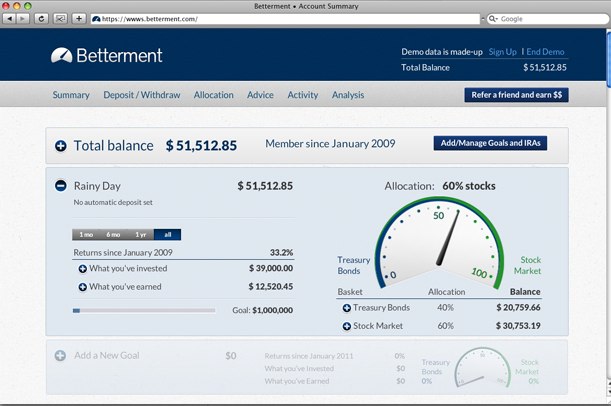Click the Sign Up link
The height and width of the screenshot is (406, 611).
pos(502,51)
